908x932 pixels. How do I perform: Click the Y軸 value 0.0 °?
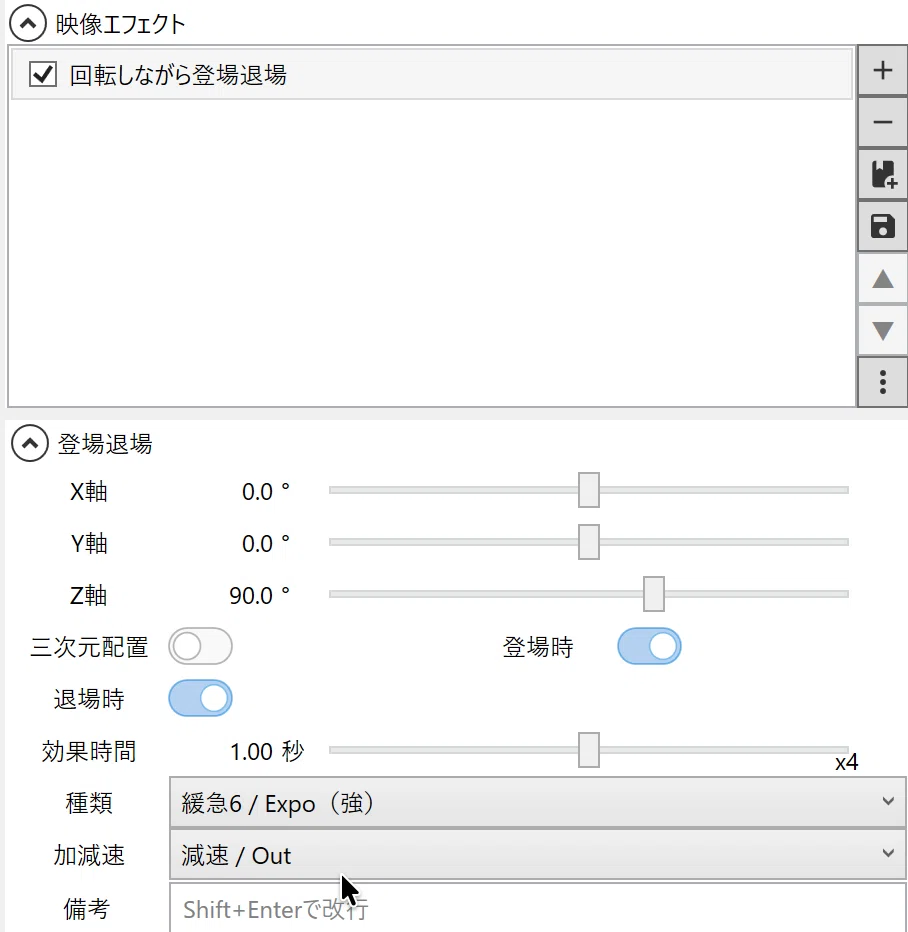click(x=266, y=543)
